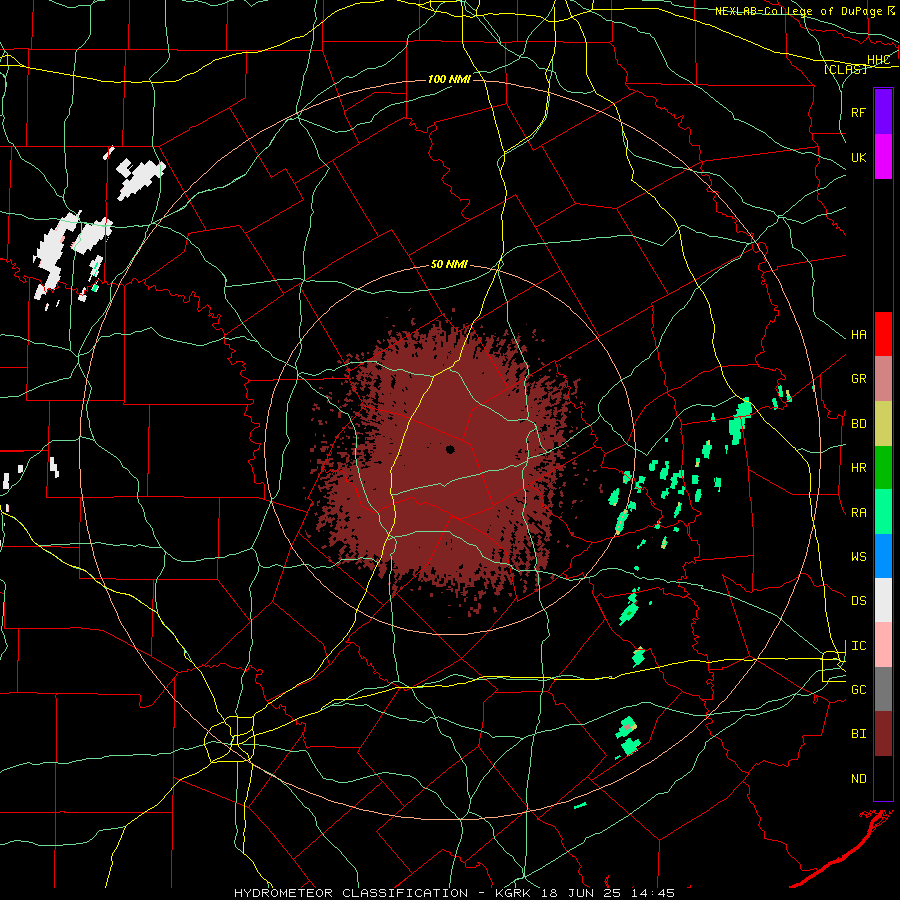Click the "IC" legend label
The width and height of the screenshot is (900, 900).
point(858,646)
